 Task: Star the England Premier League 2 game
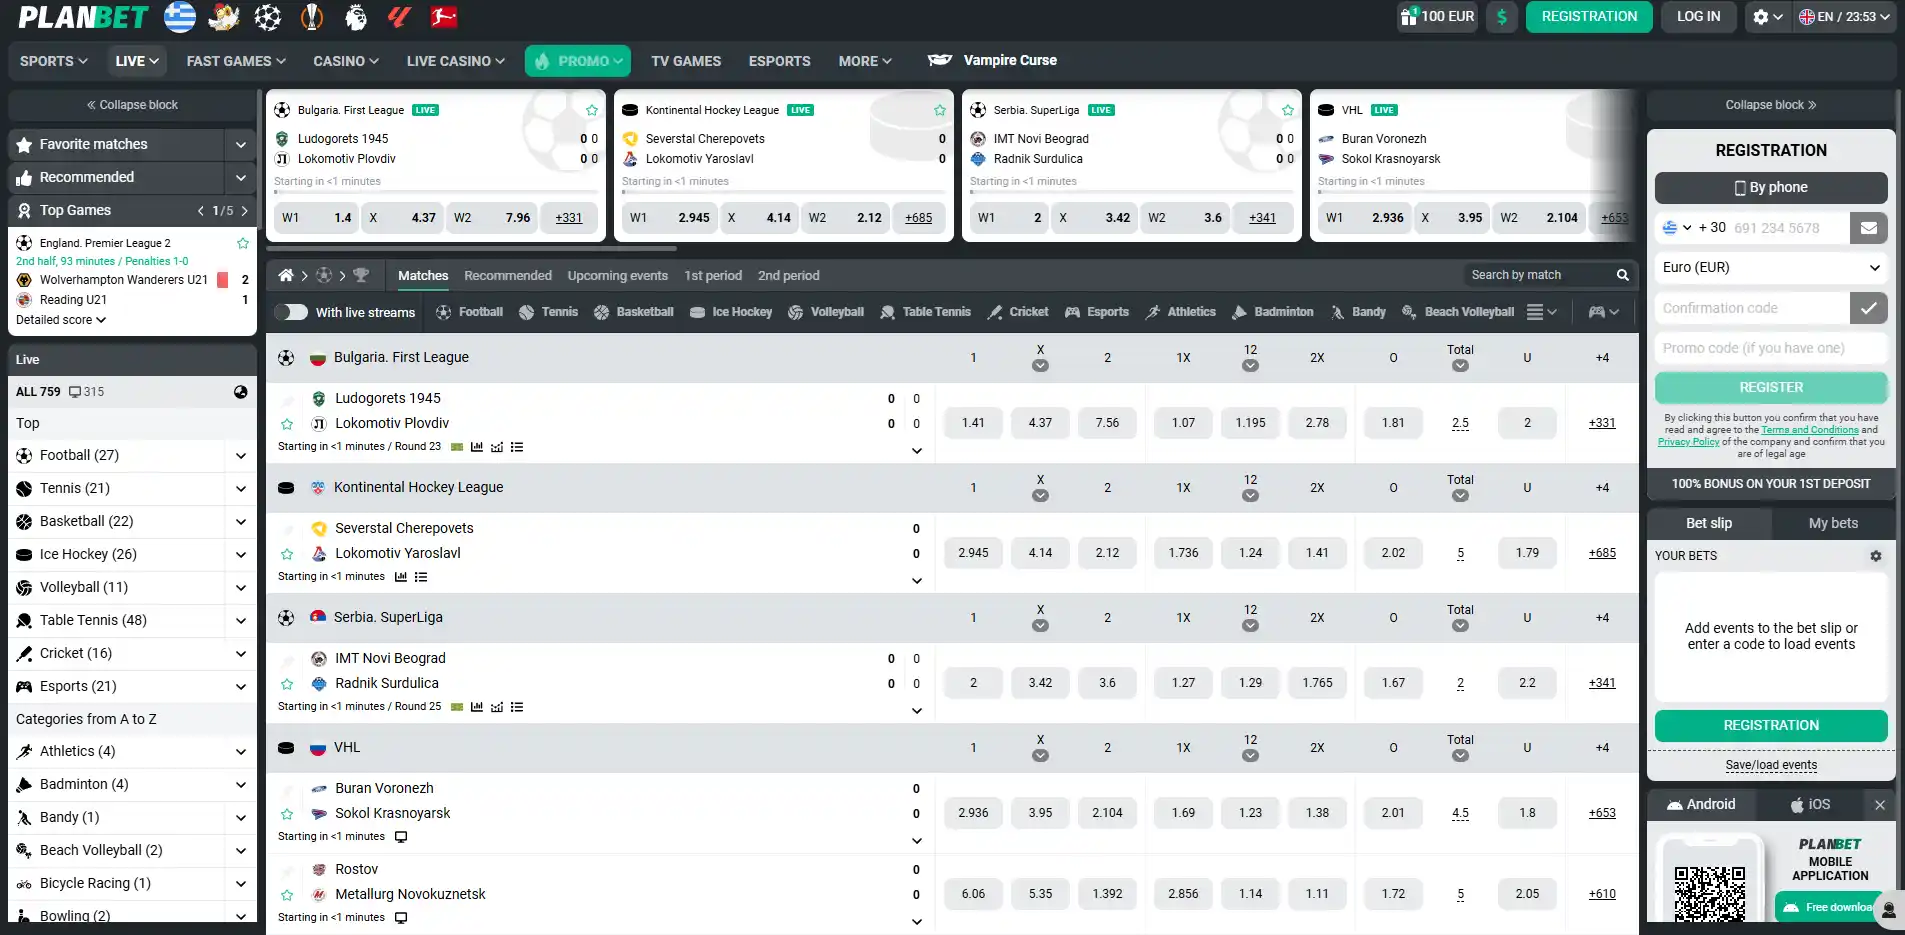pos(242,243)
